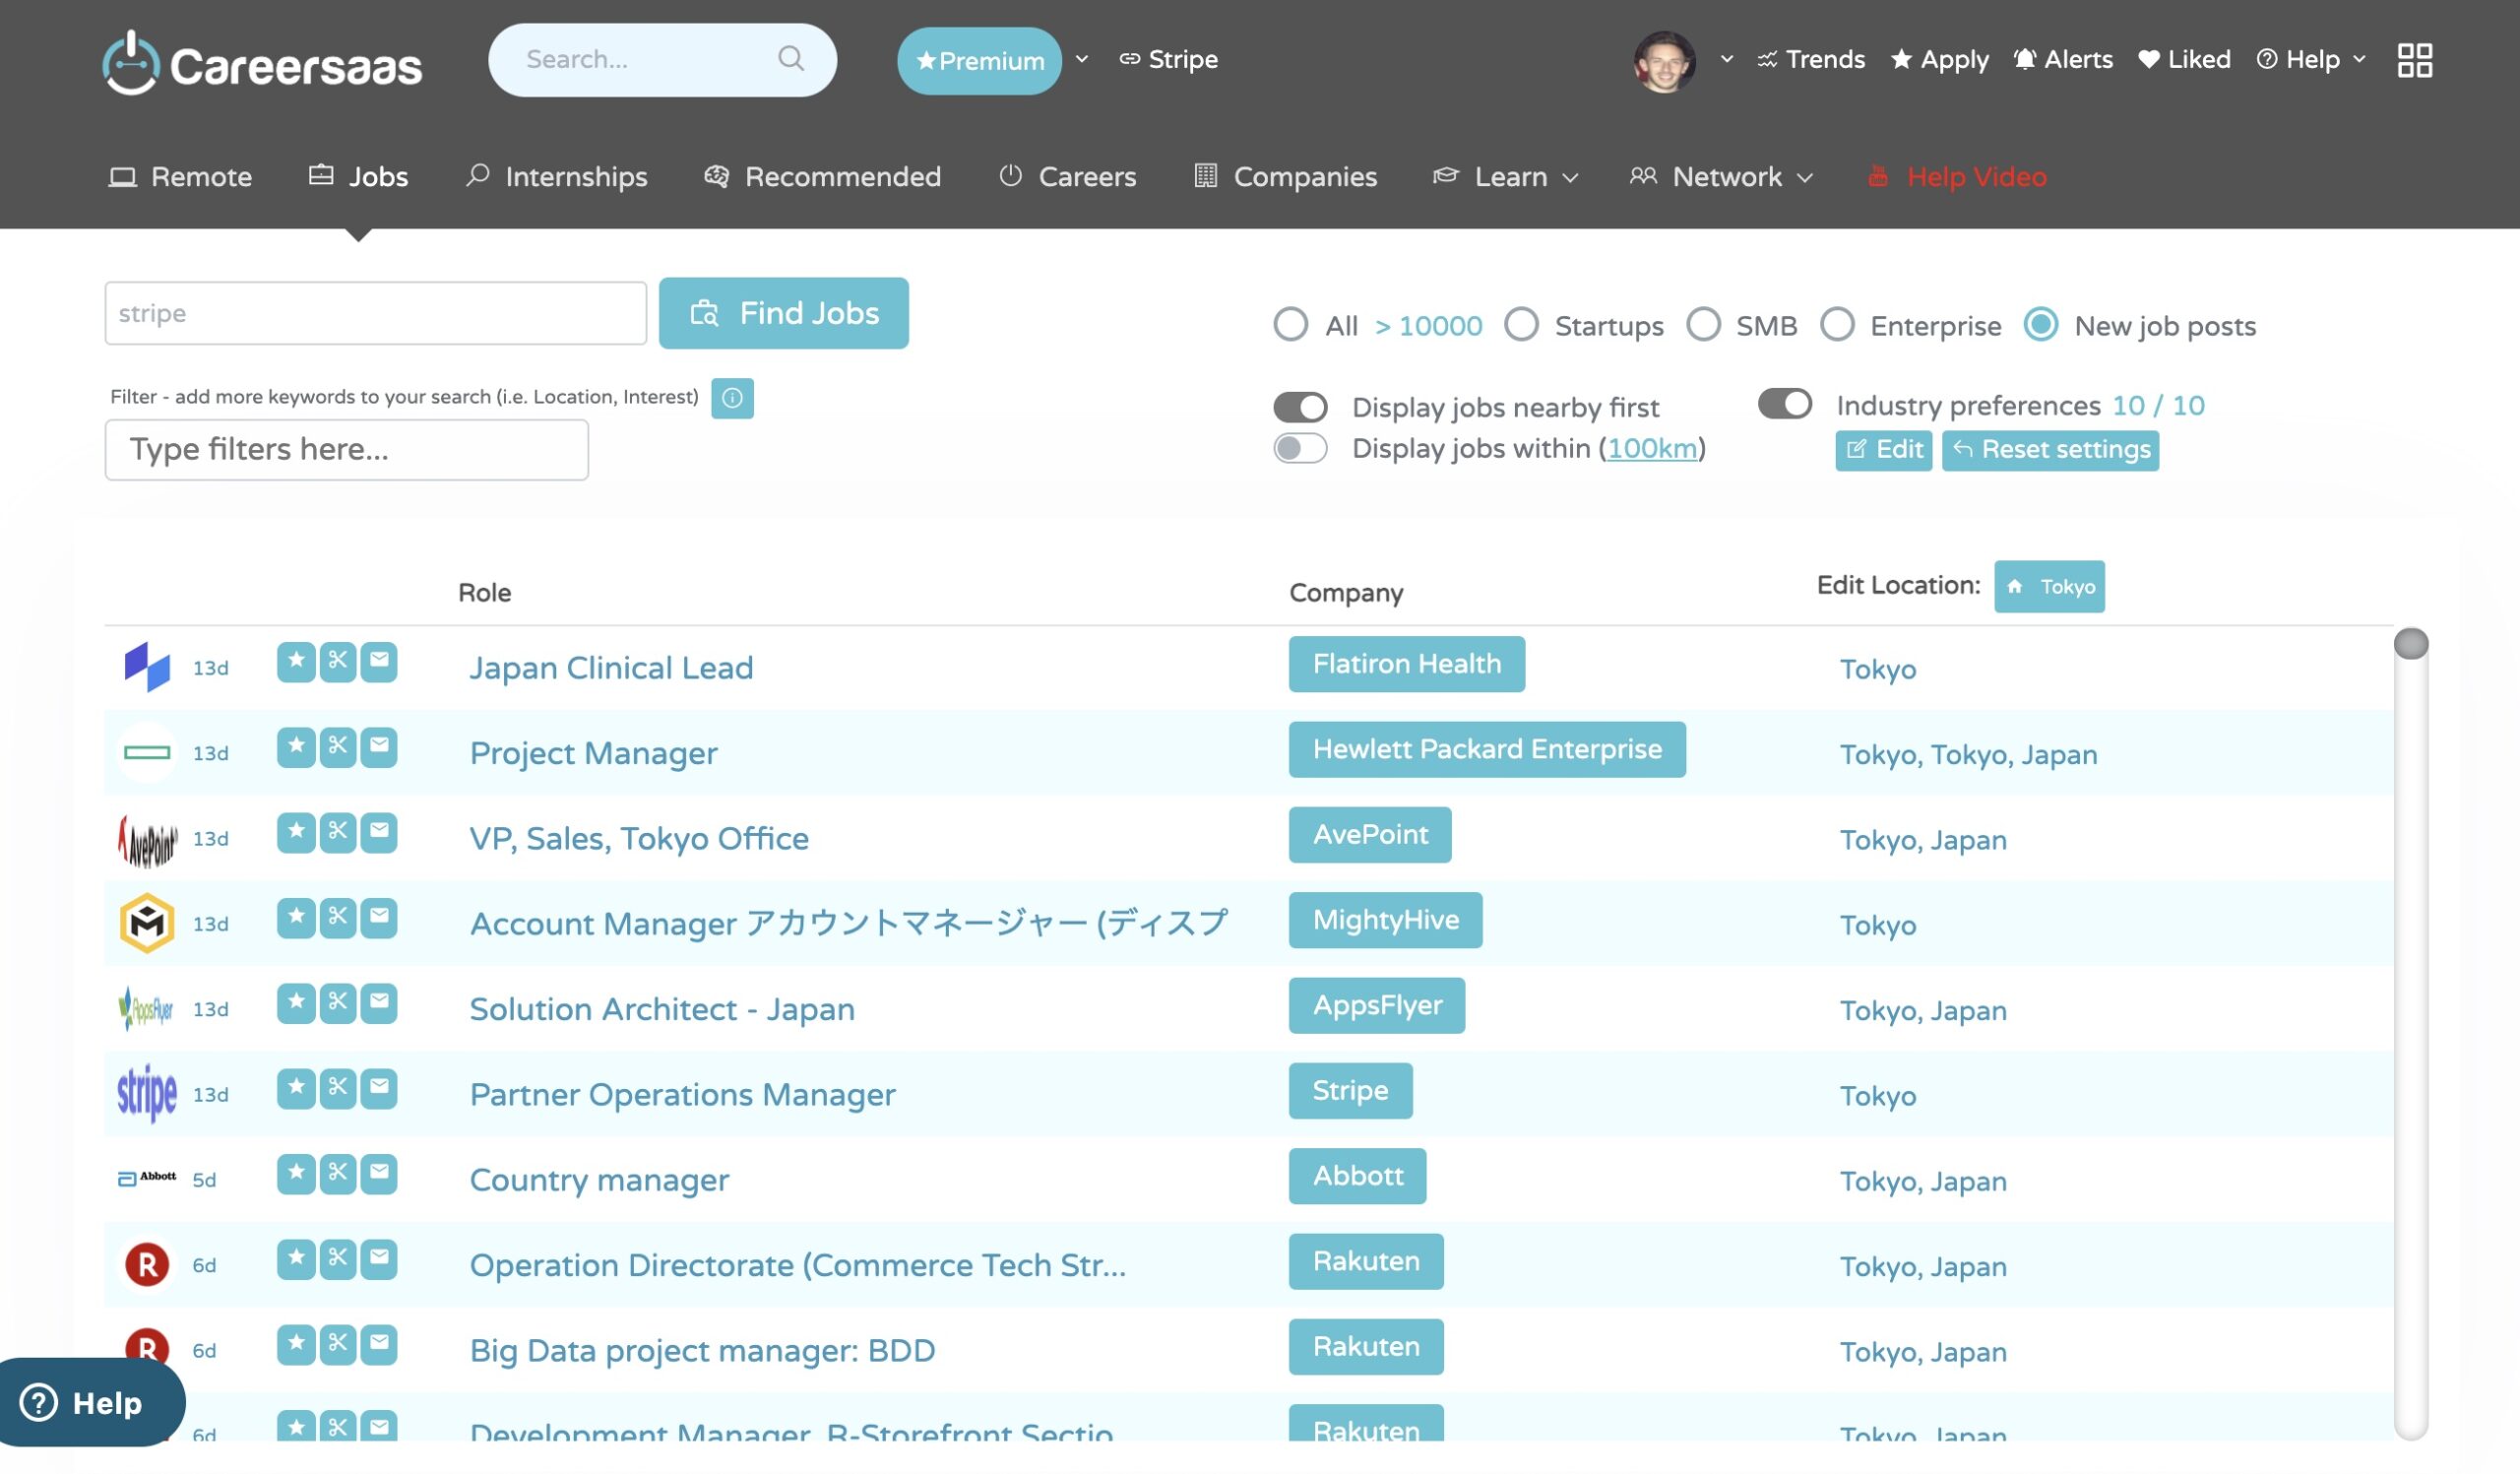
Task: Open Alerts bell in top bar
Action: tap(2062, 60)
